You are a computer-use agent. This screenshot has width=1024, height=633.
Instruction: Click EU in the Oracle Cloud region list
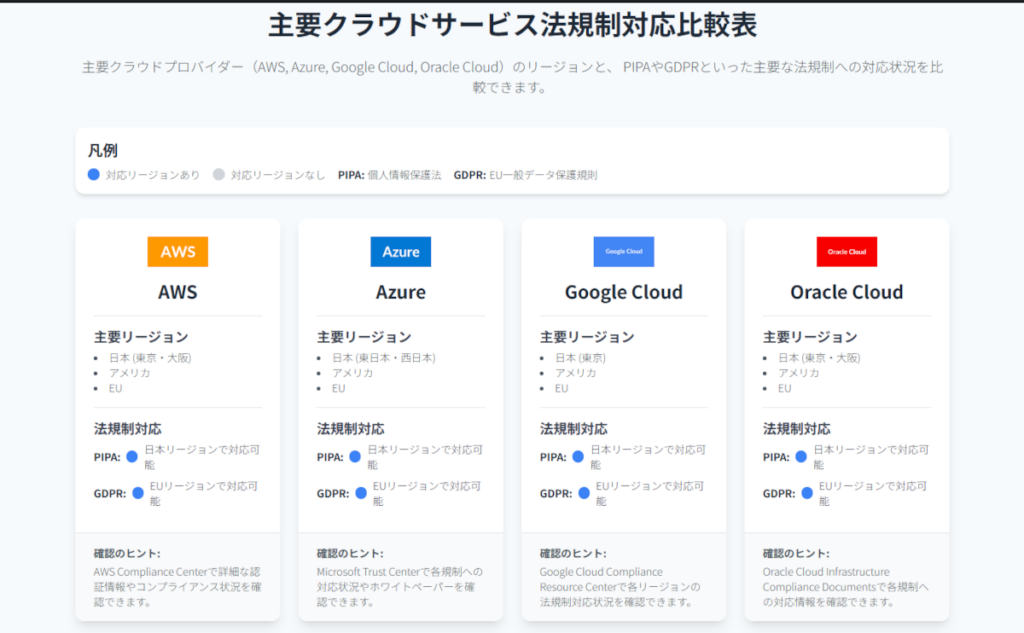784,389
